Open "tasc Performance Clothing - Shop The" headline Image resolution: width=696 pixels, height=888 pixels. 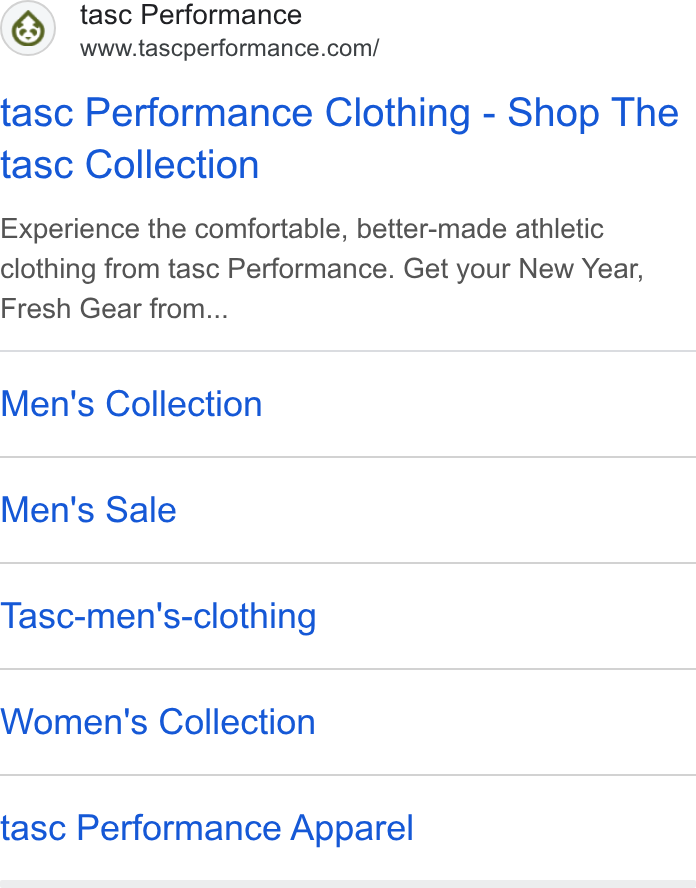(x=340, y=112)
